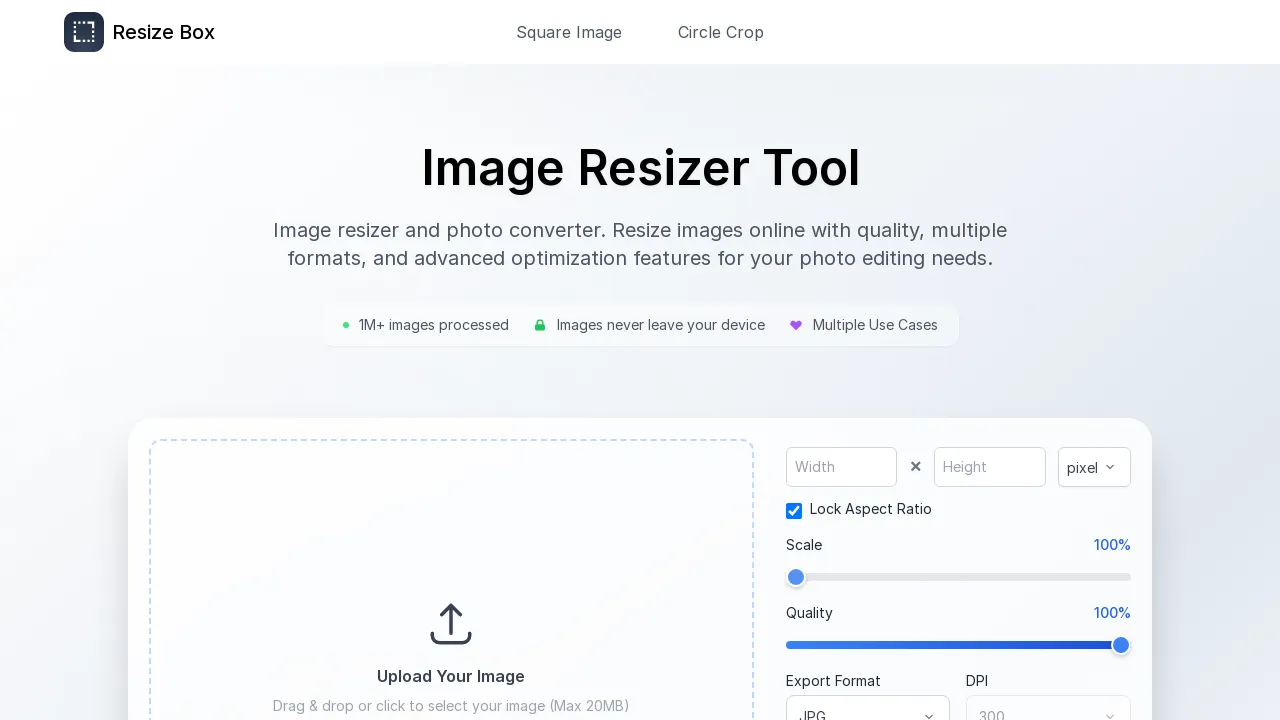Switch to the Circle Crop page
The image size is (1280, 720).
721,32
